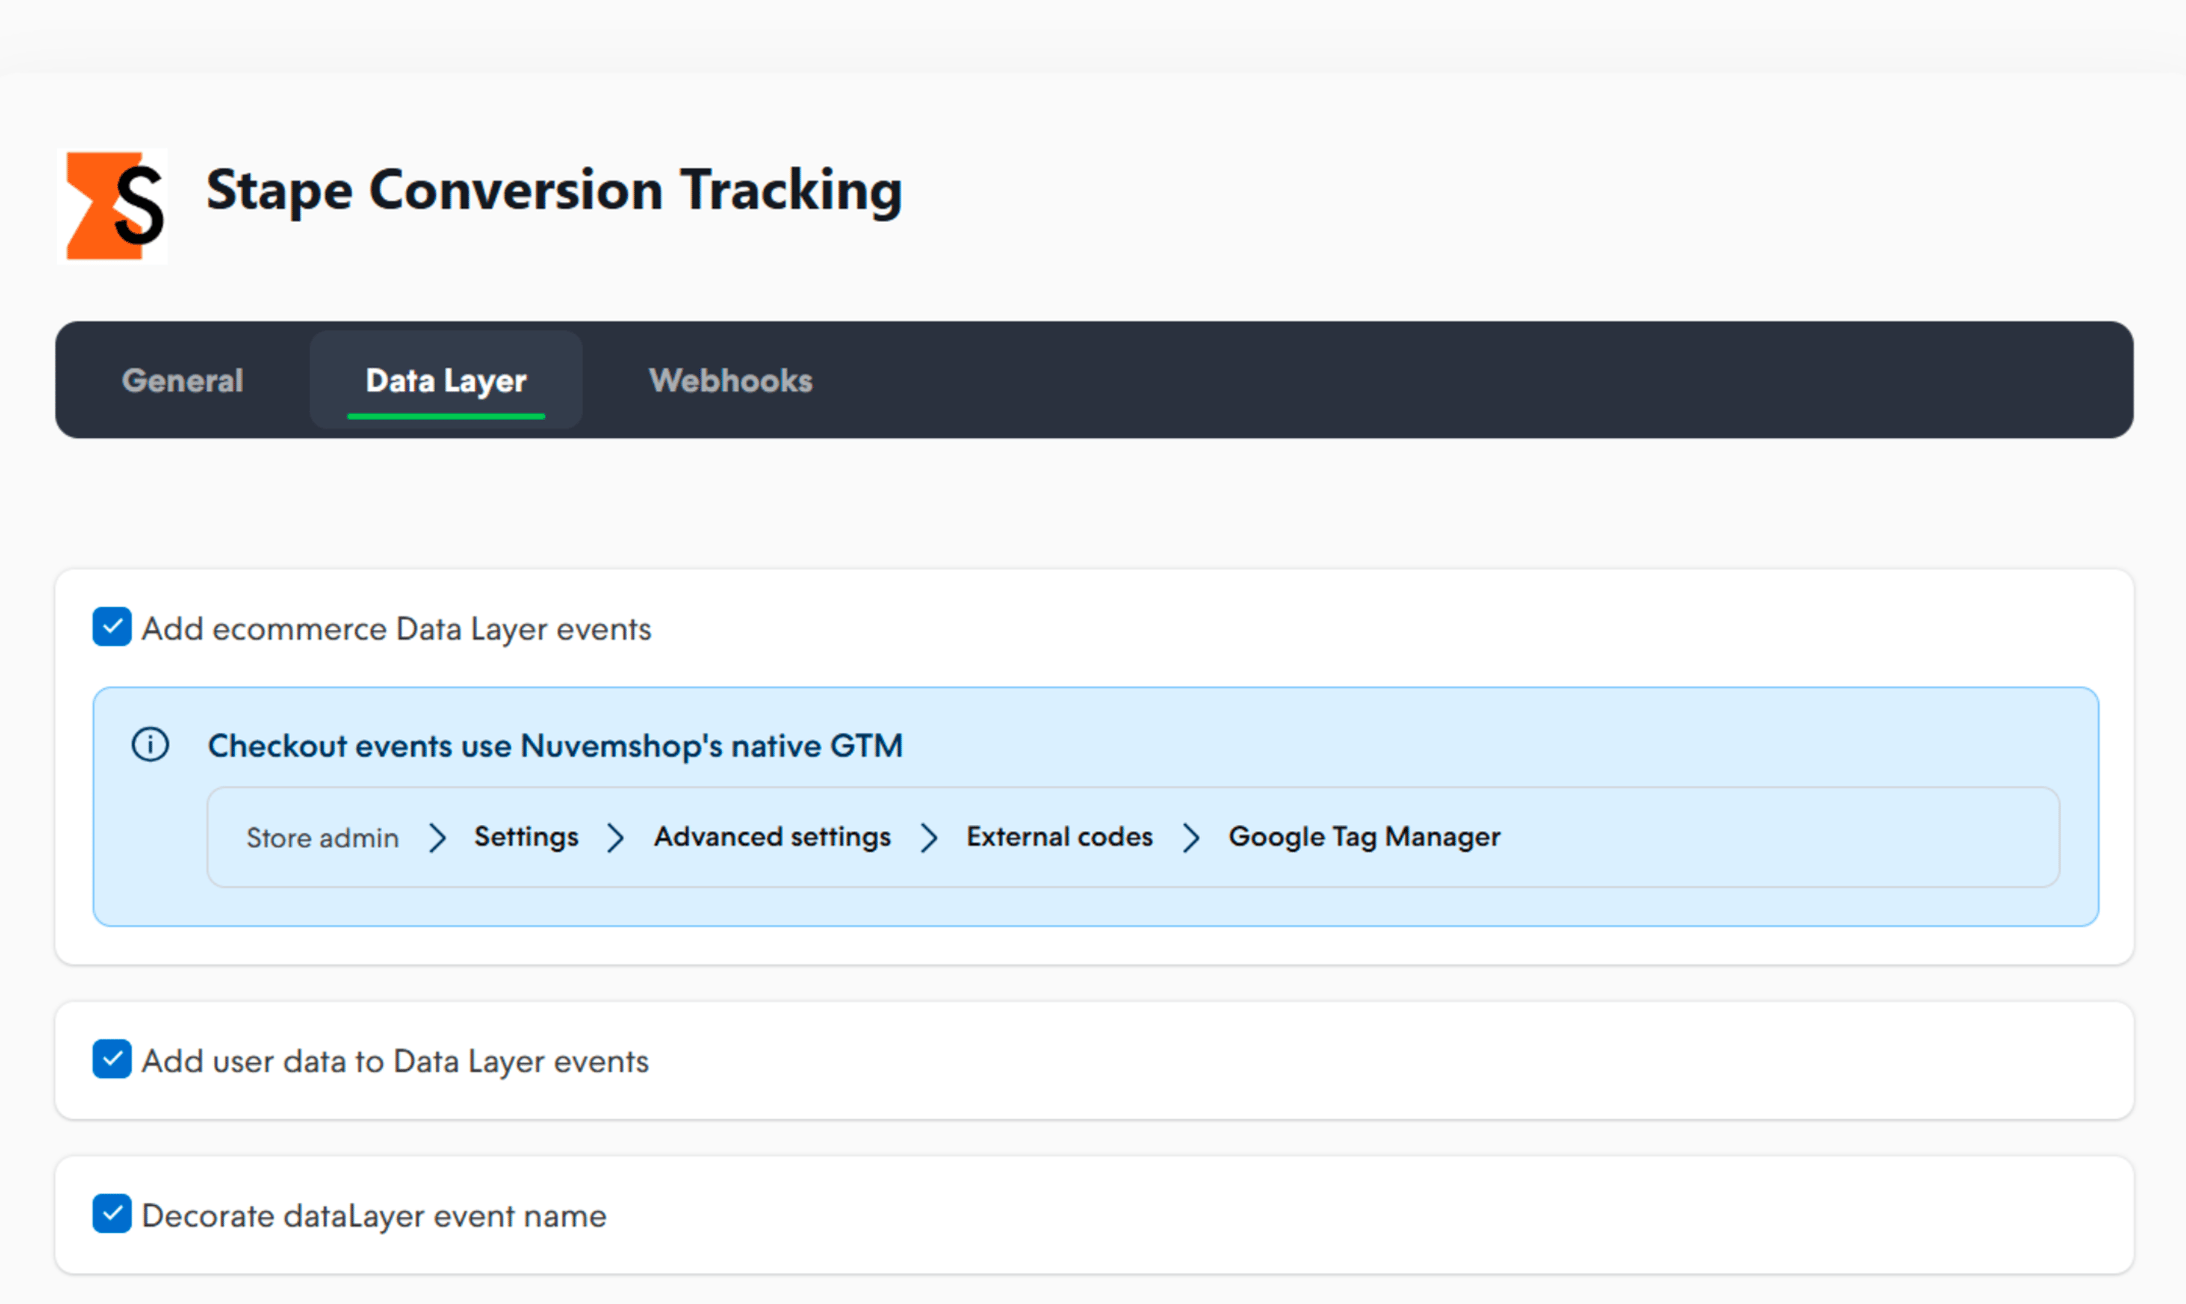Image resolution: width=2186 pixels, height=1304 pixels.
Task: Uncheck Add ecommerce Data Layer events
Action: pyautogui.click(x=112, y=627)
